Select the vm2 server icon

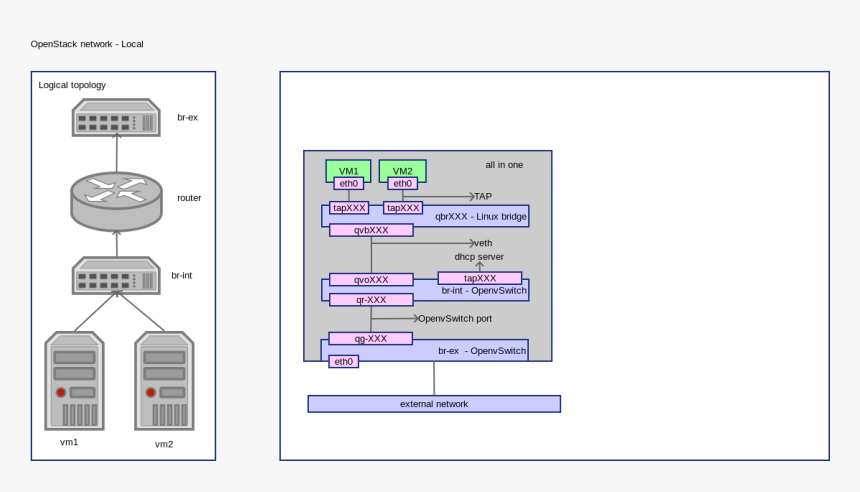pyautogui.click(x=164, y=381)
